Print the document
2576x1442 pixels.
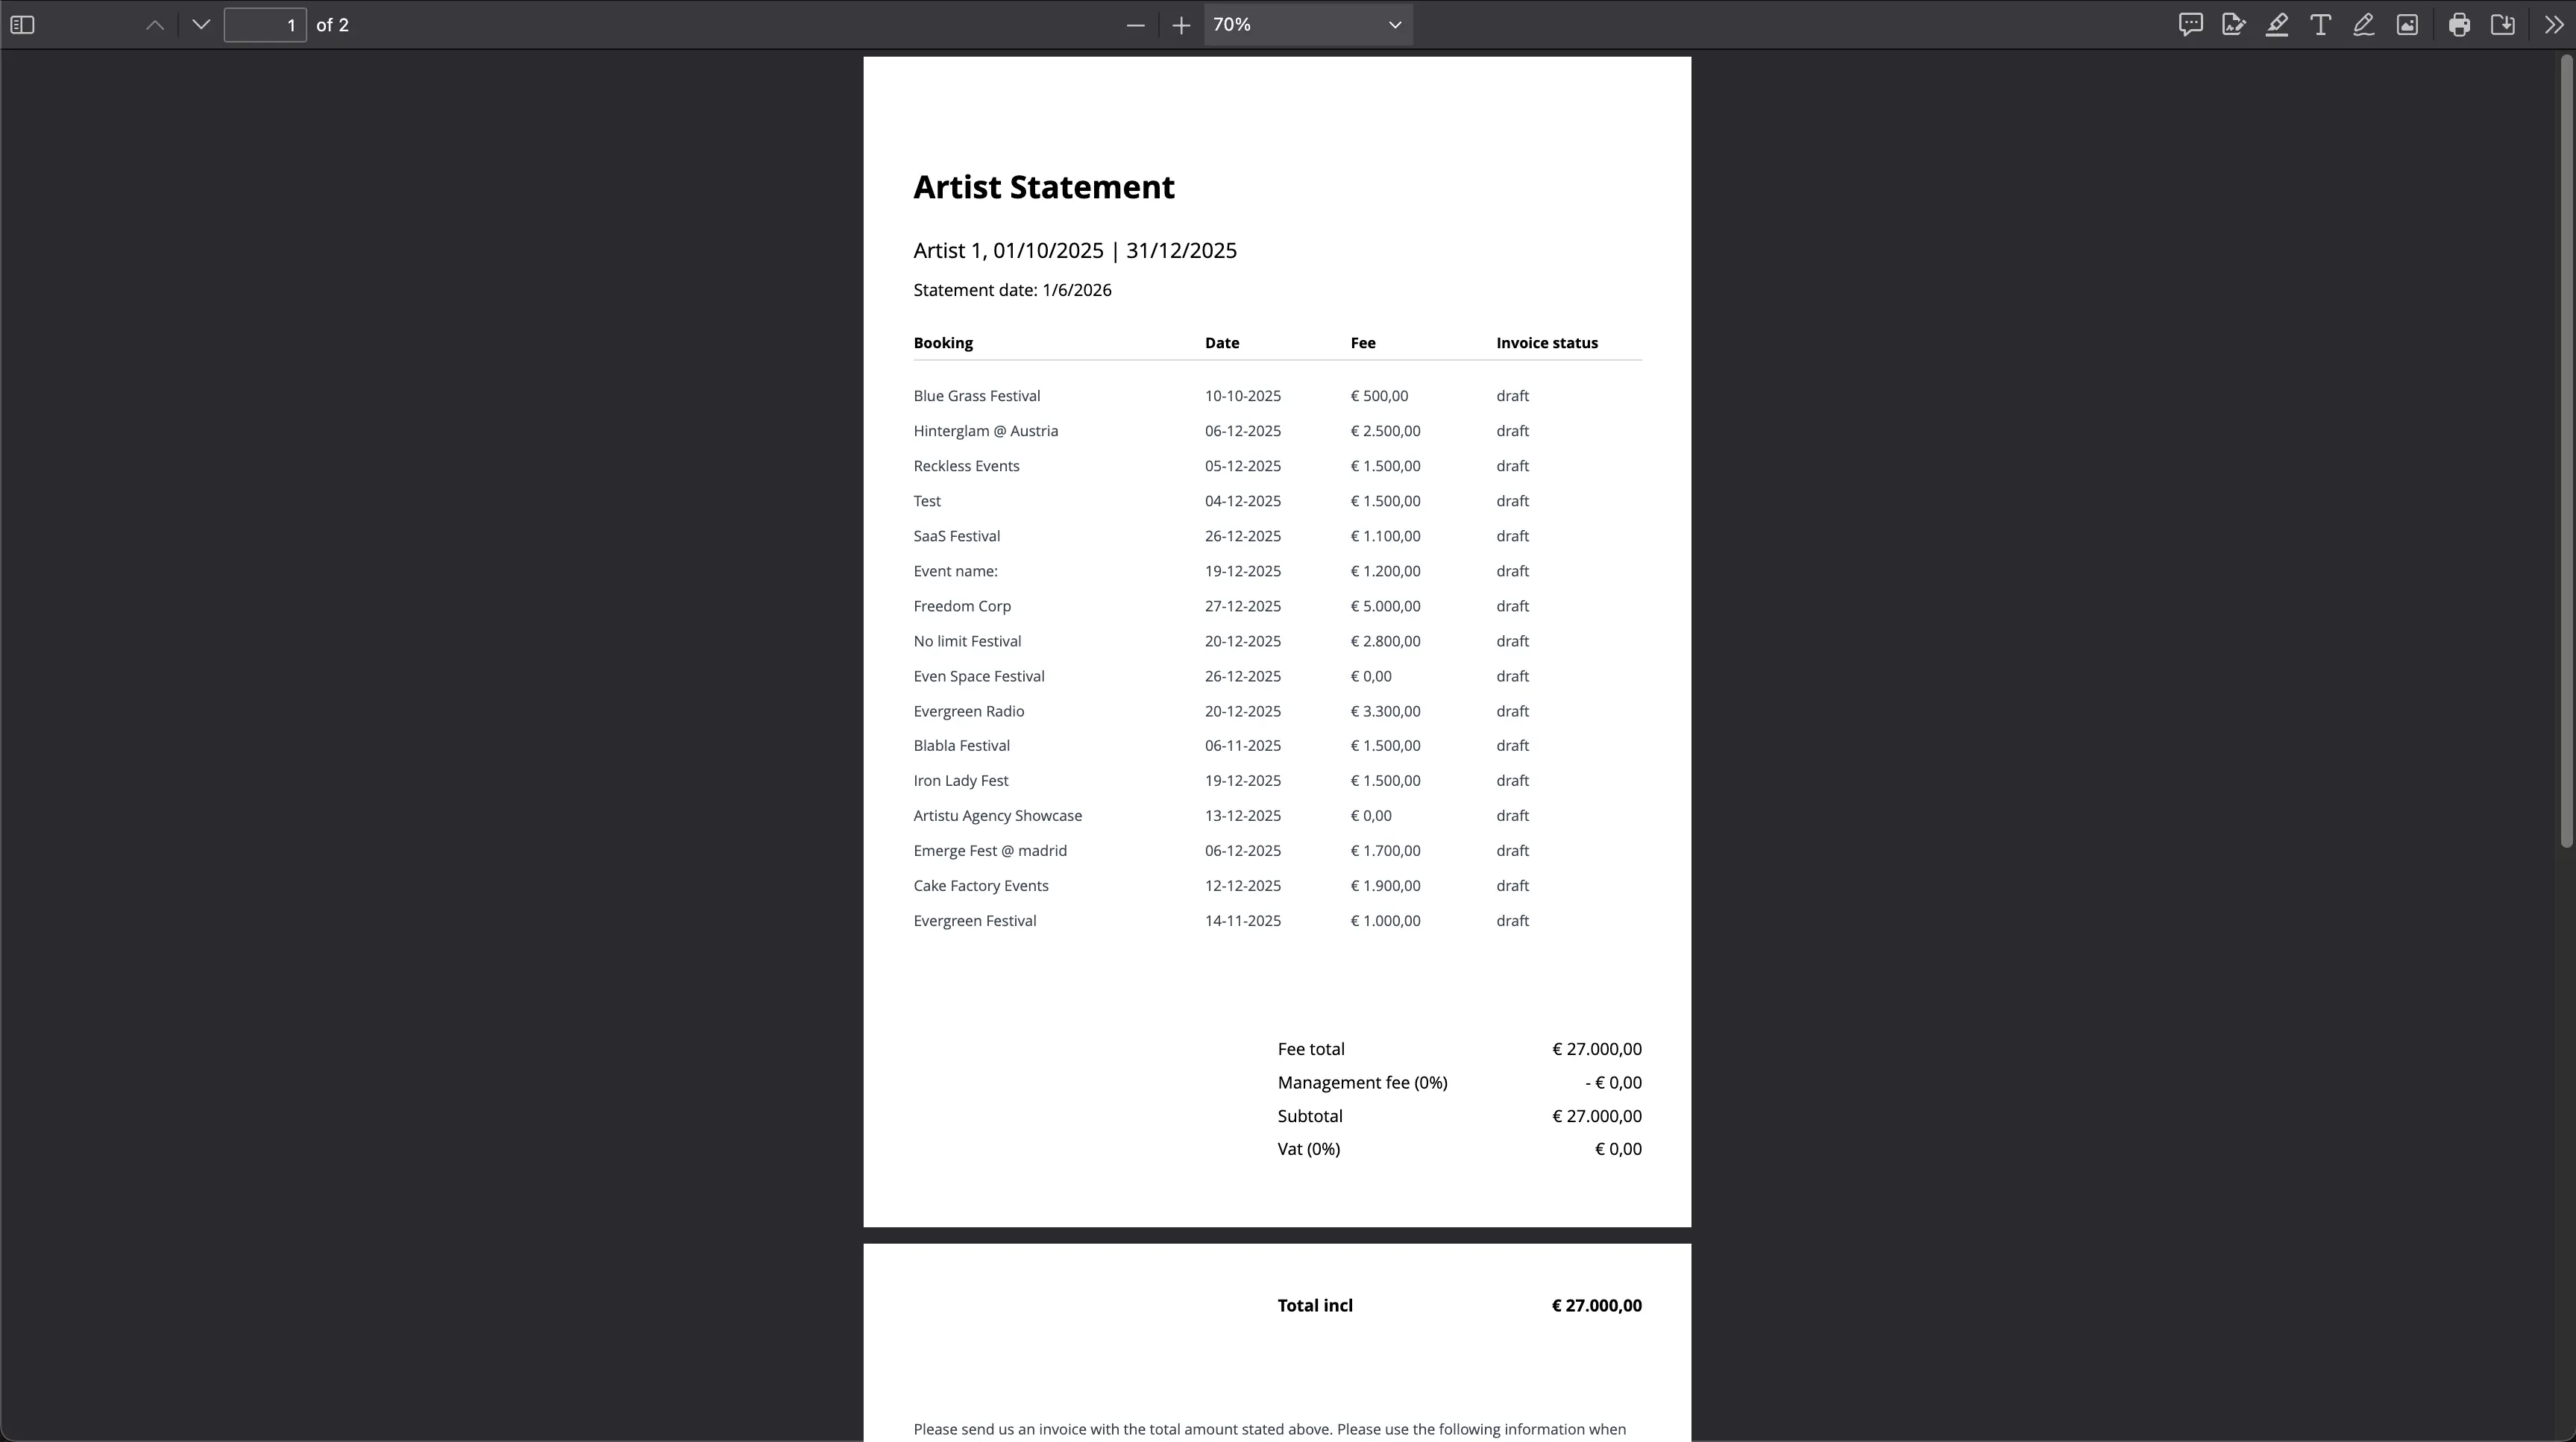[x=2459, y=25]
